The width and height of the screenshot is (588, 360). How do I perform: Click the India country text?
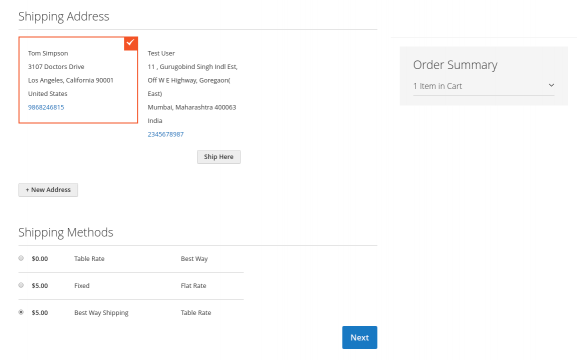[x=155, y=121]
